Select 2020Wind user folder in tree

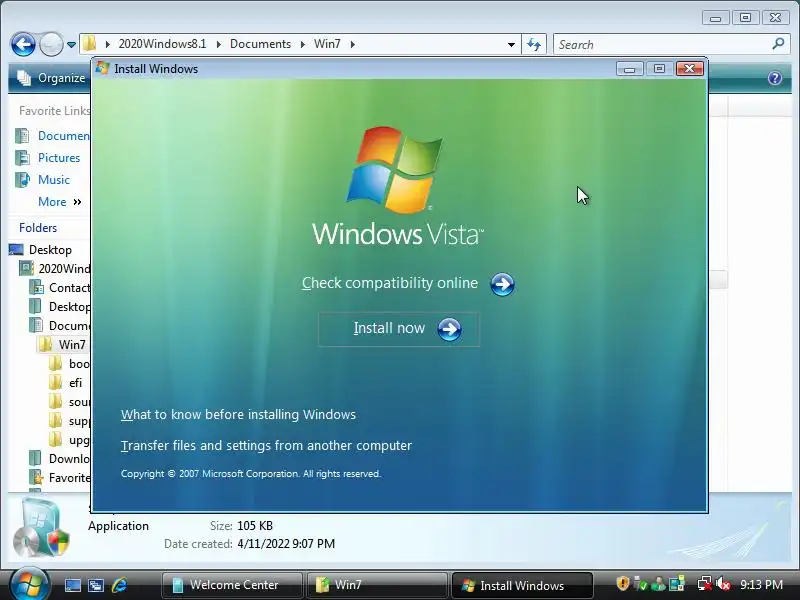(55, 268)
